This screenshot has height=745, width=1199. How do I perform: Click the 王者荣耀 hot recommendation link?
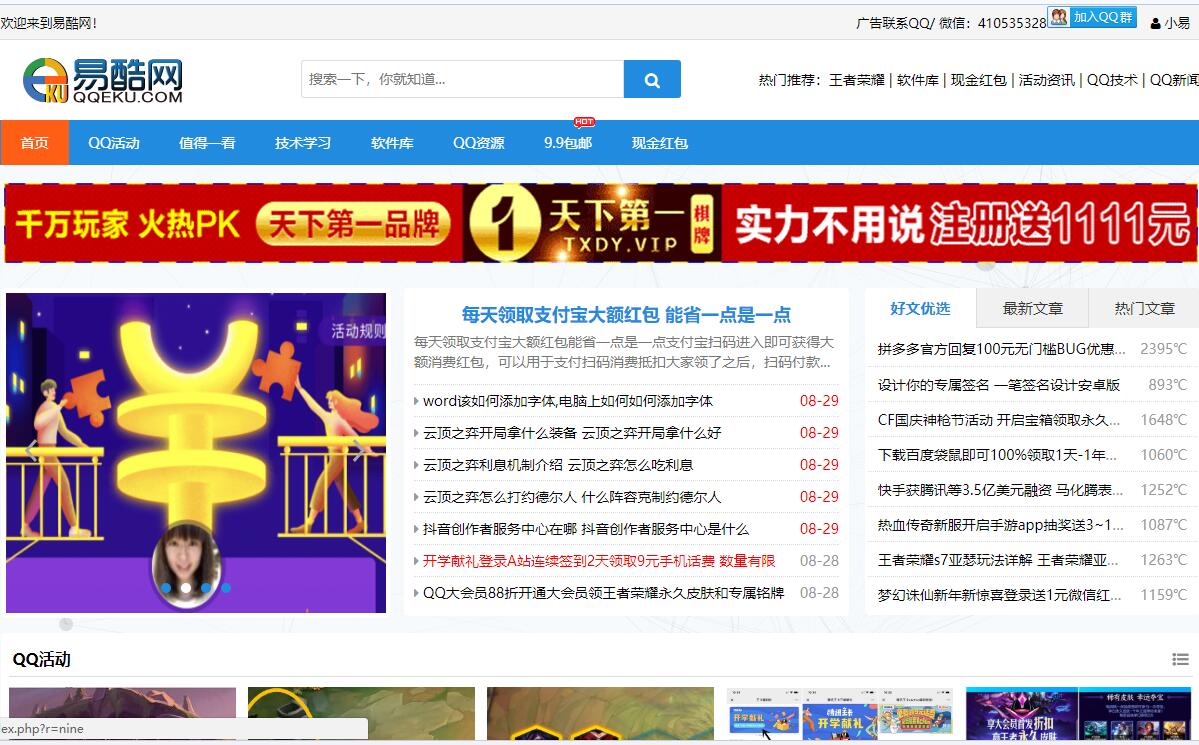click(x=856, y=80)
